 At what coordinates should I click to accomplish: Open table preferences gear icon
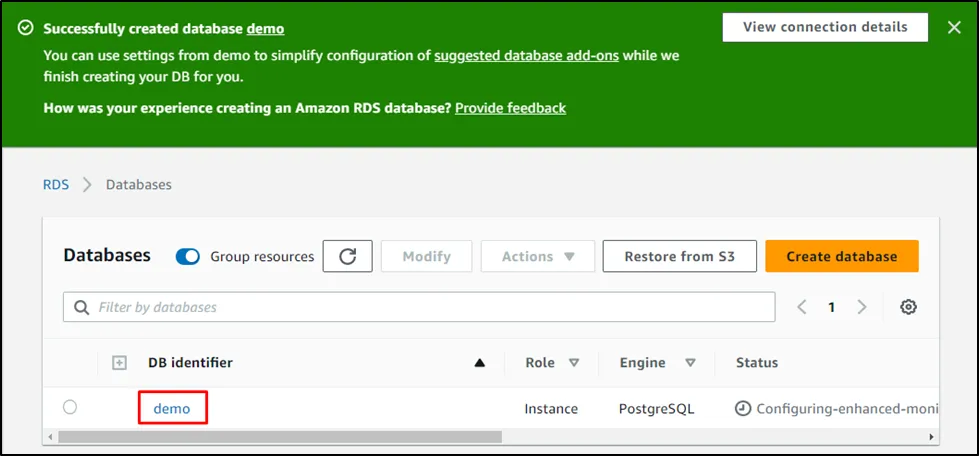click(x=908, y=308)
